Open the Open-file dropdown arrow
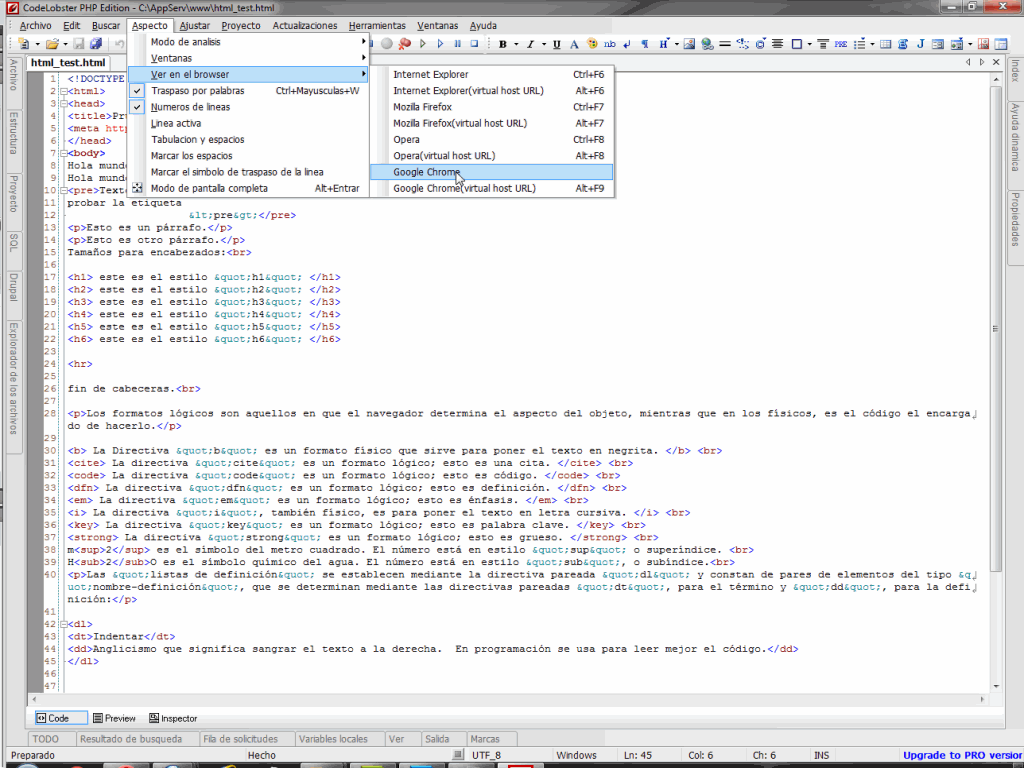The image size is (1024, 768). pyautogui.click(x=64, y=44)
